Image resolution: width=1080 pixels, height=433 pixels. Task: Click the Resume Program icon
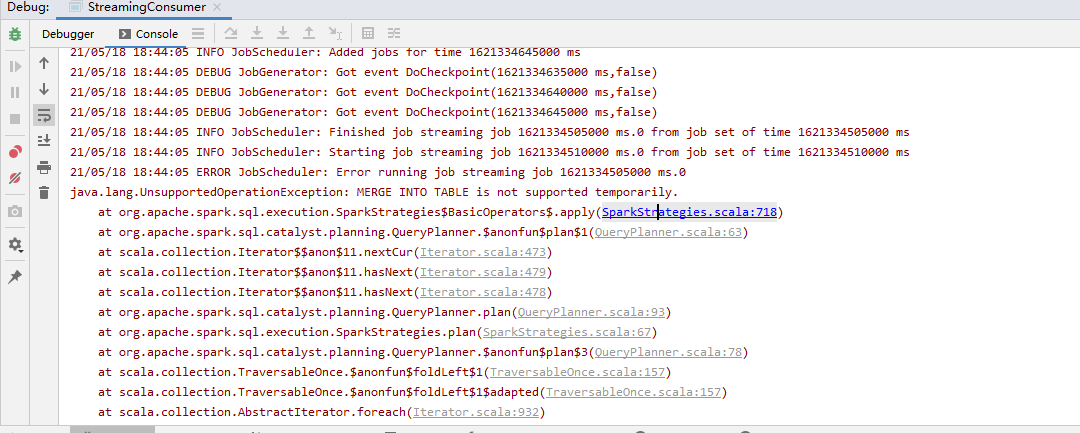pyautogui.click(x=15, y=66)
